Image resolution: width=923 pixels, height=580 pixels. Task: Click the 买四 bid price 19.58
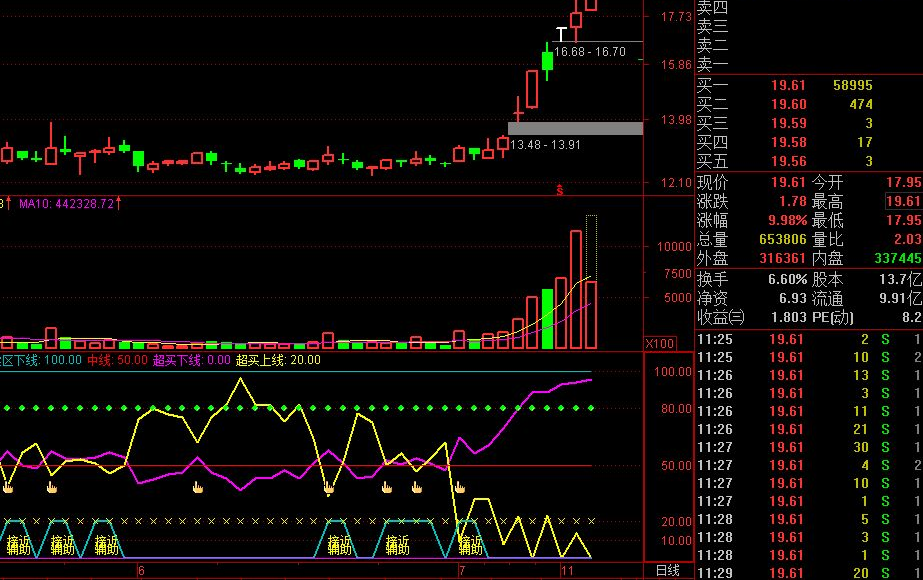788,142
